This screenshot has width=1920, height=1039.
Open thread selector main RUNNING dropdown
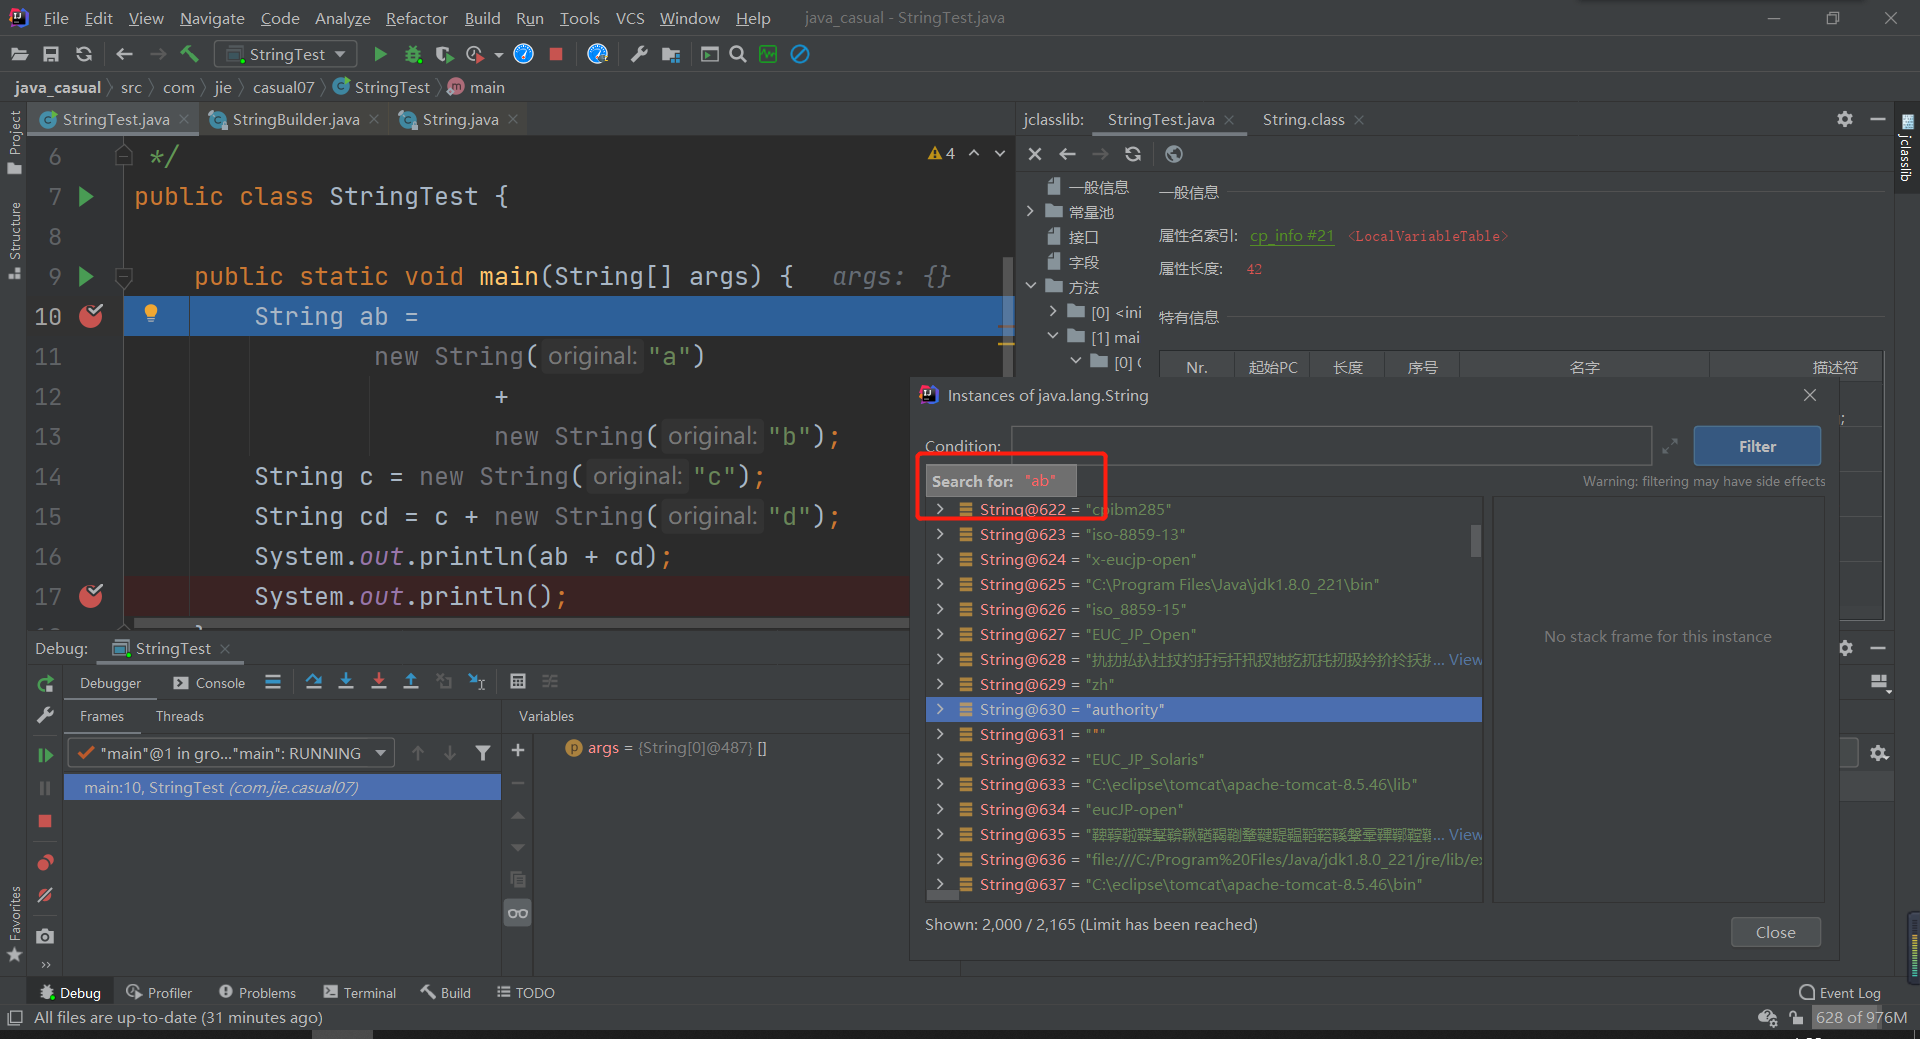pyautogui.click(x=231, y=753)
